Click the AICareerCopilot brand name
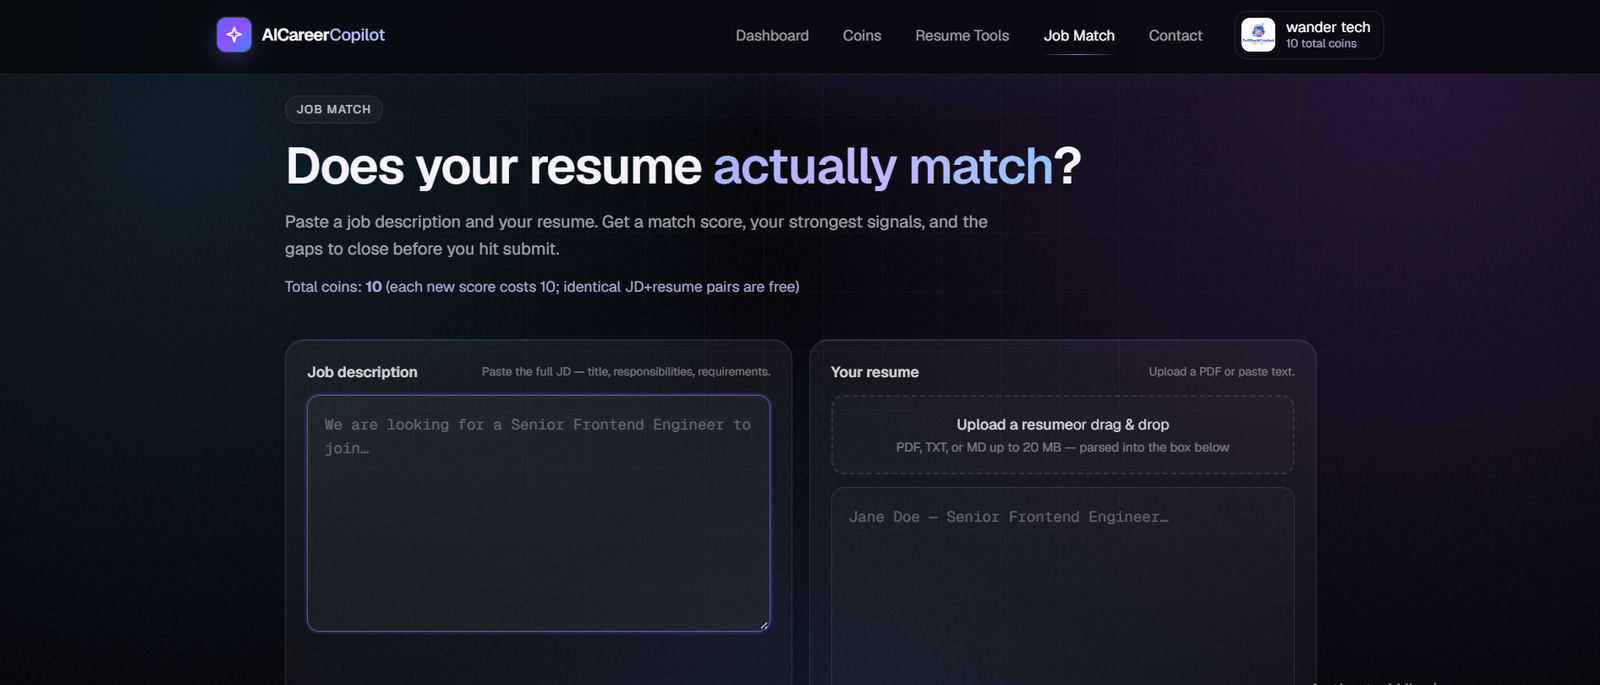Image resolution: width=1600 pixels, height=685 pixels. (323, 35)
